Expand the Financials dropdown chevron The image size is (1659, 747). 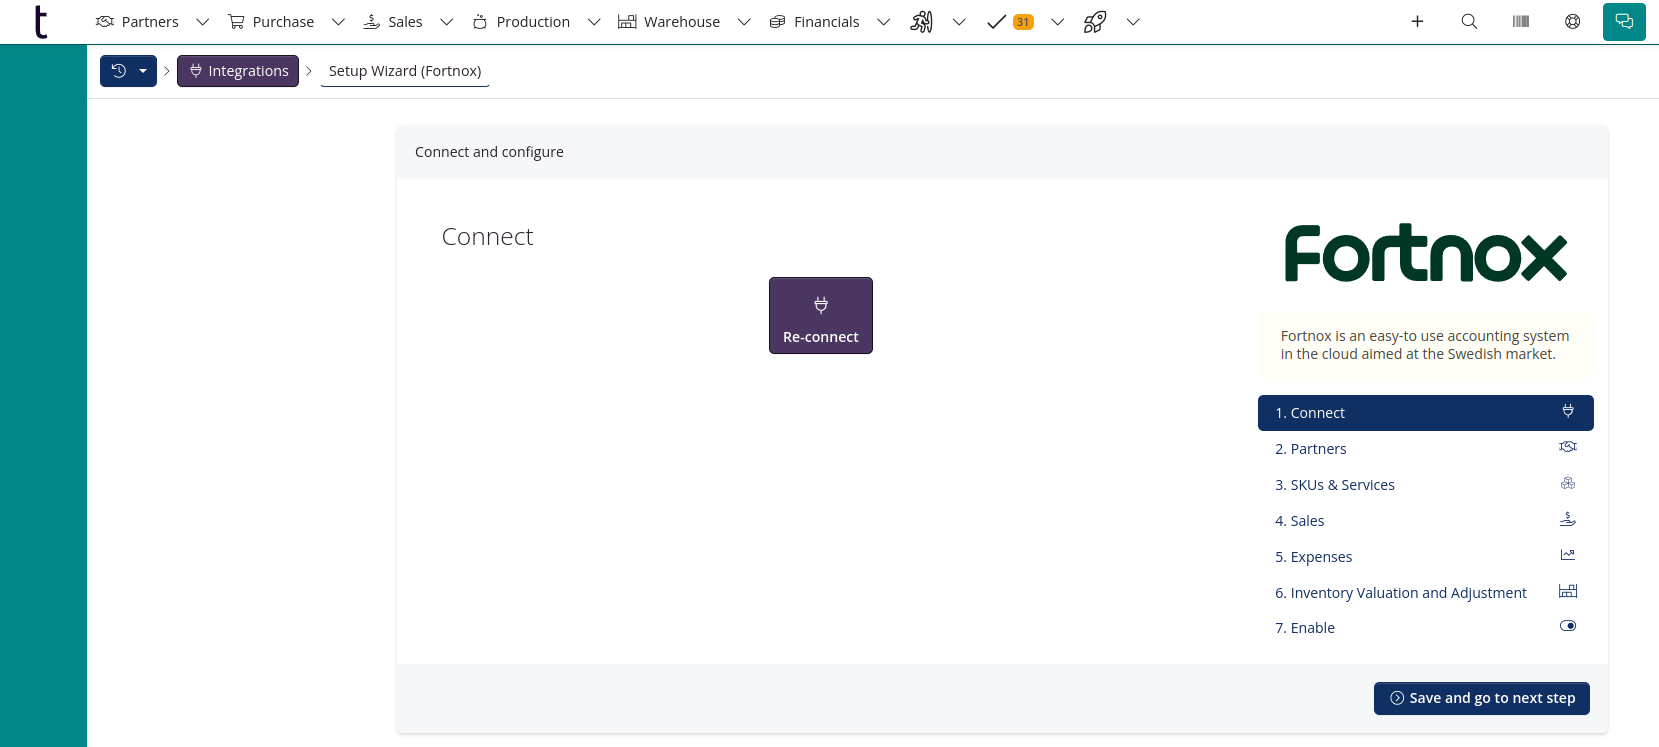pyautogui.click(x=884, y=22)
